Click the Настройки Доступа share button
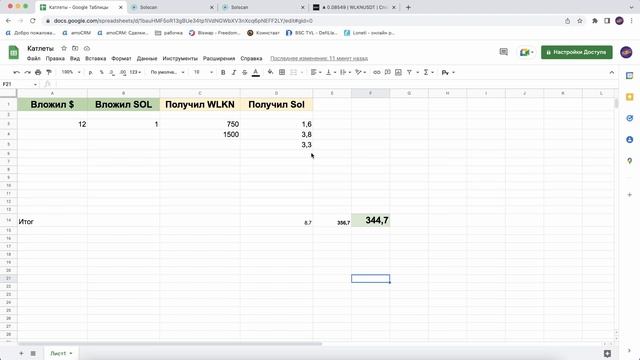The height and width of the screenshot is (360, 640). point(577,52)
